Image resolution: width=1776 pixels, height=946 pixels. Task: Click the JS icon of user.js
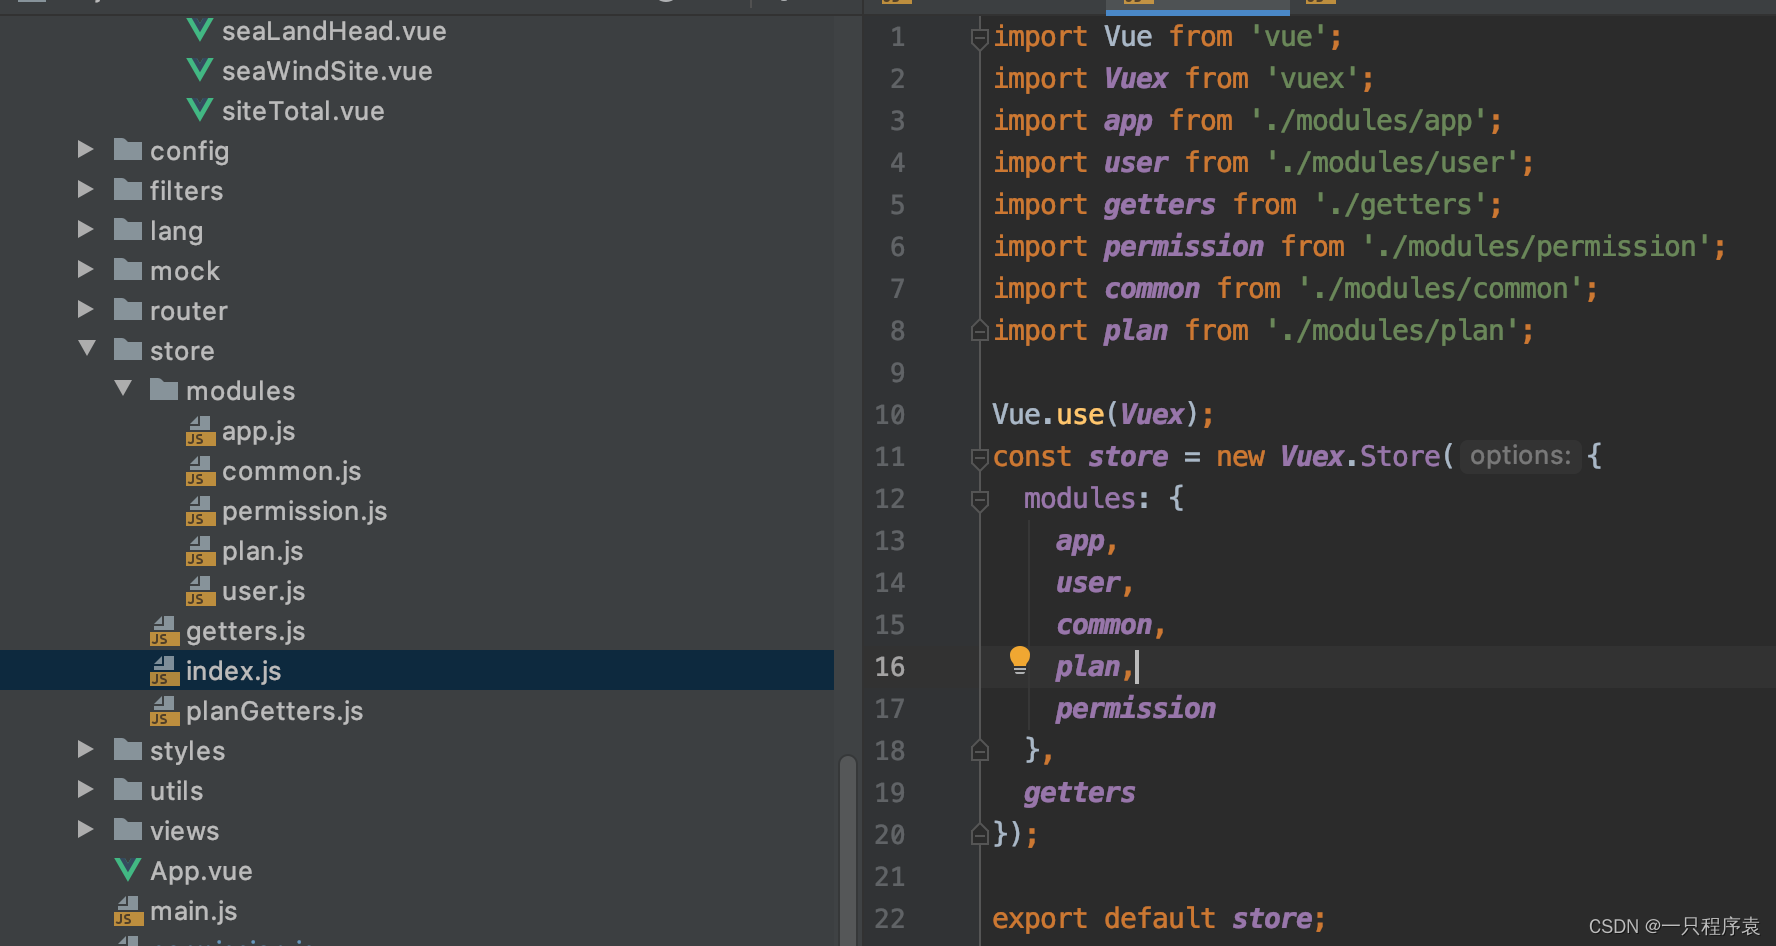point(200,591)
